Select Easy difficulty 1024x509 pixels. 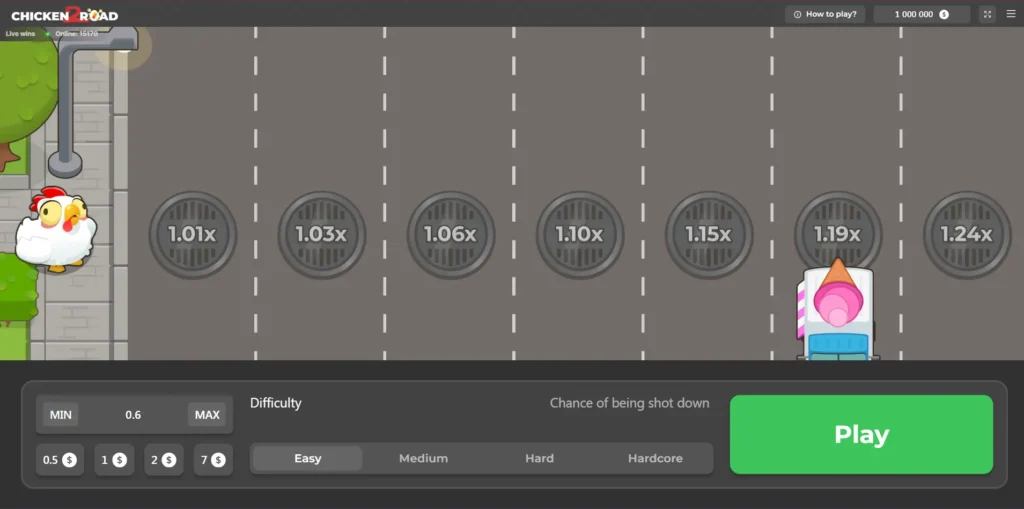point(307,458)
